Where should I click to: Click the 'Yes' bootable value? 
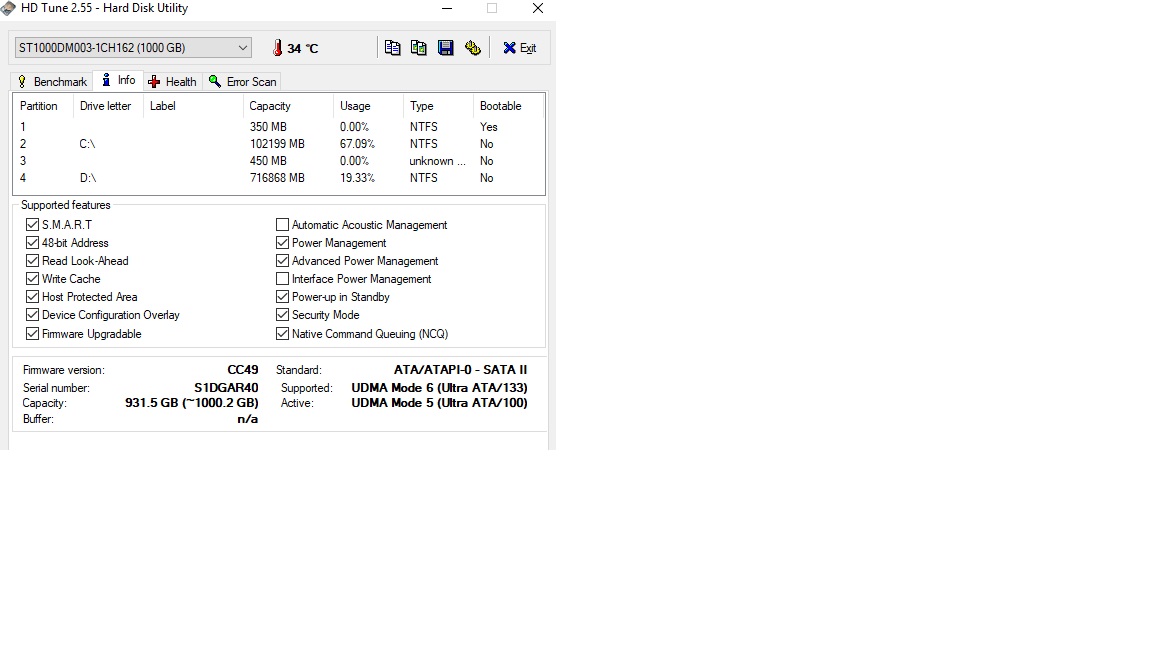(x=489, y=127)
